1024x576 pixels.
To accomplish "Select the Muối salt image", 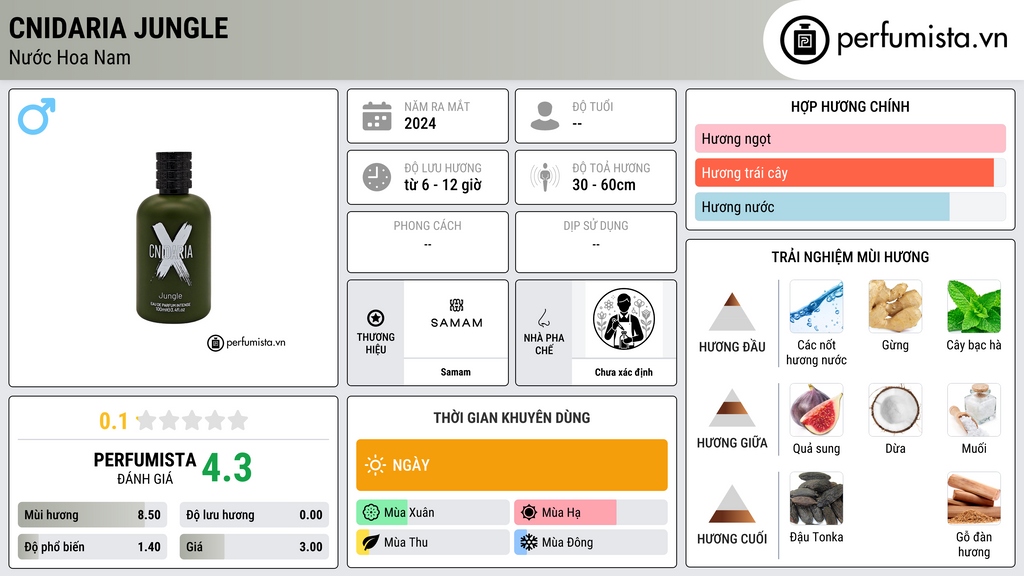I will [x=974, y=409].
